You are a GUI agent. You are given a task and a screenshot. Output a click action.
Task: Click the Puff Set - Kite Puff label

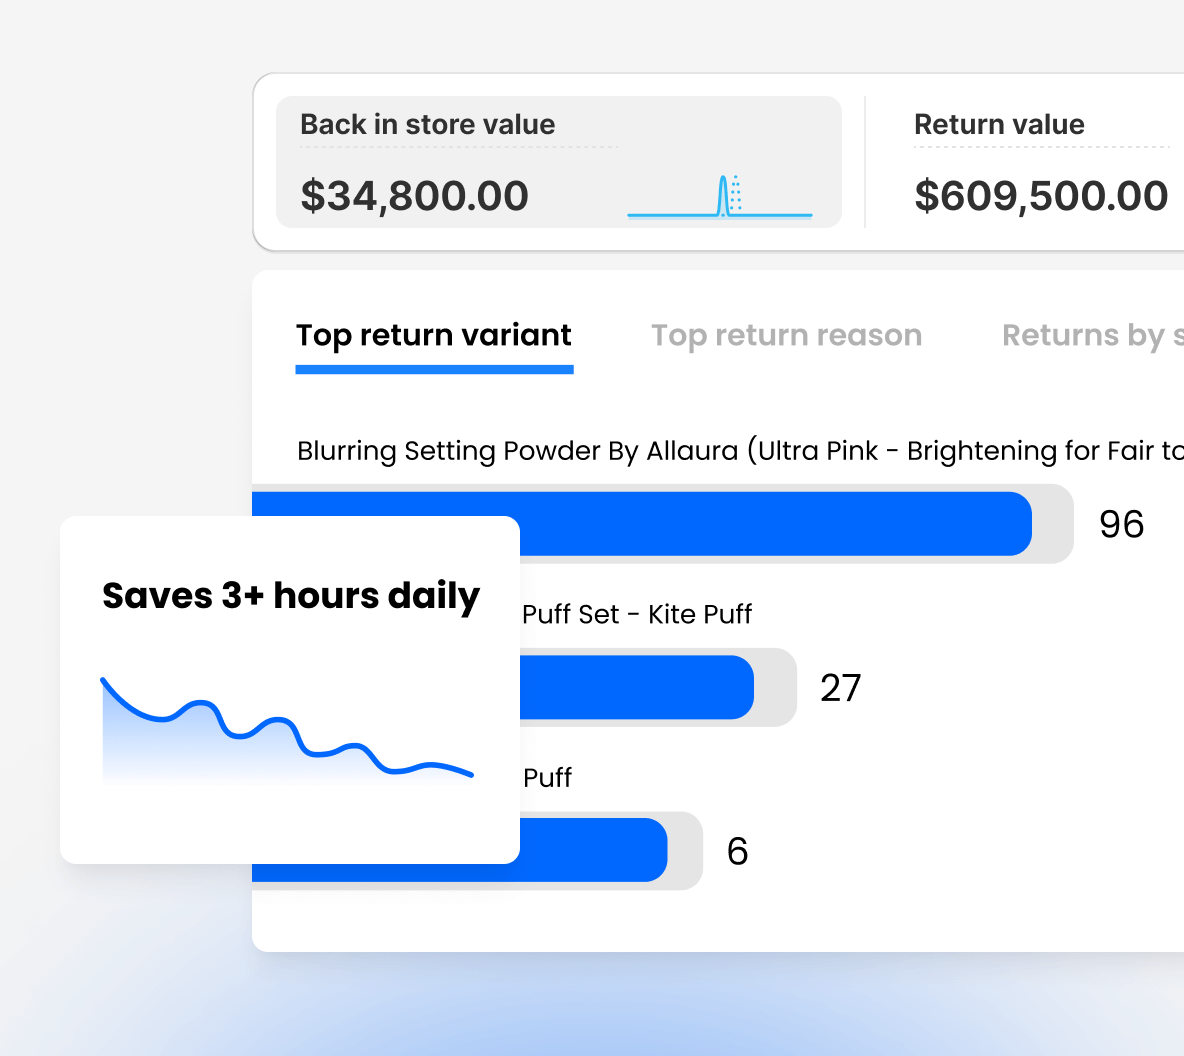pyautogui.click(x=636, y=614)
